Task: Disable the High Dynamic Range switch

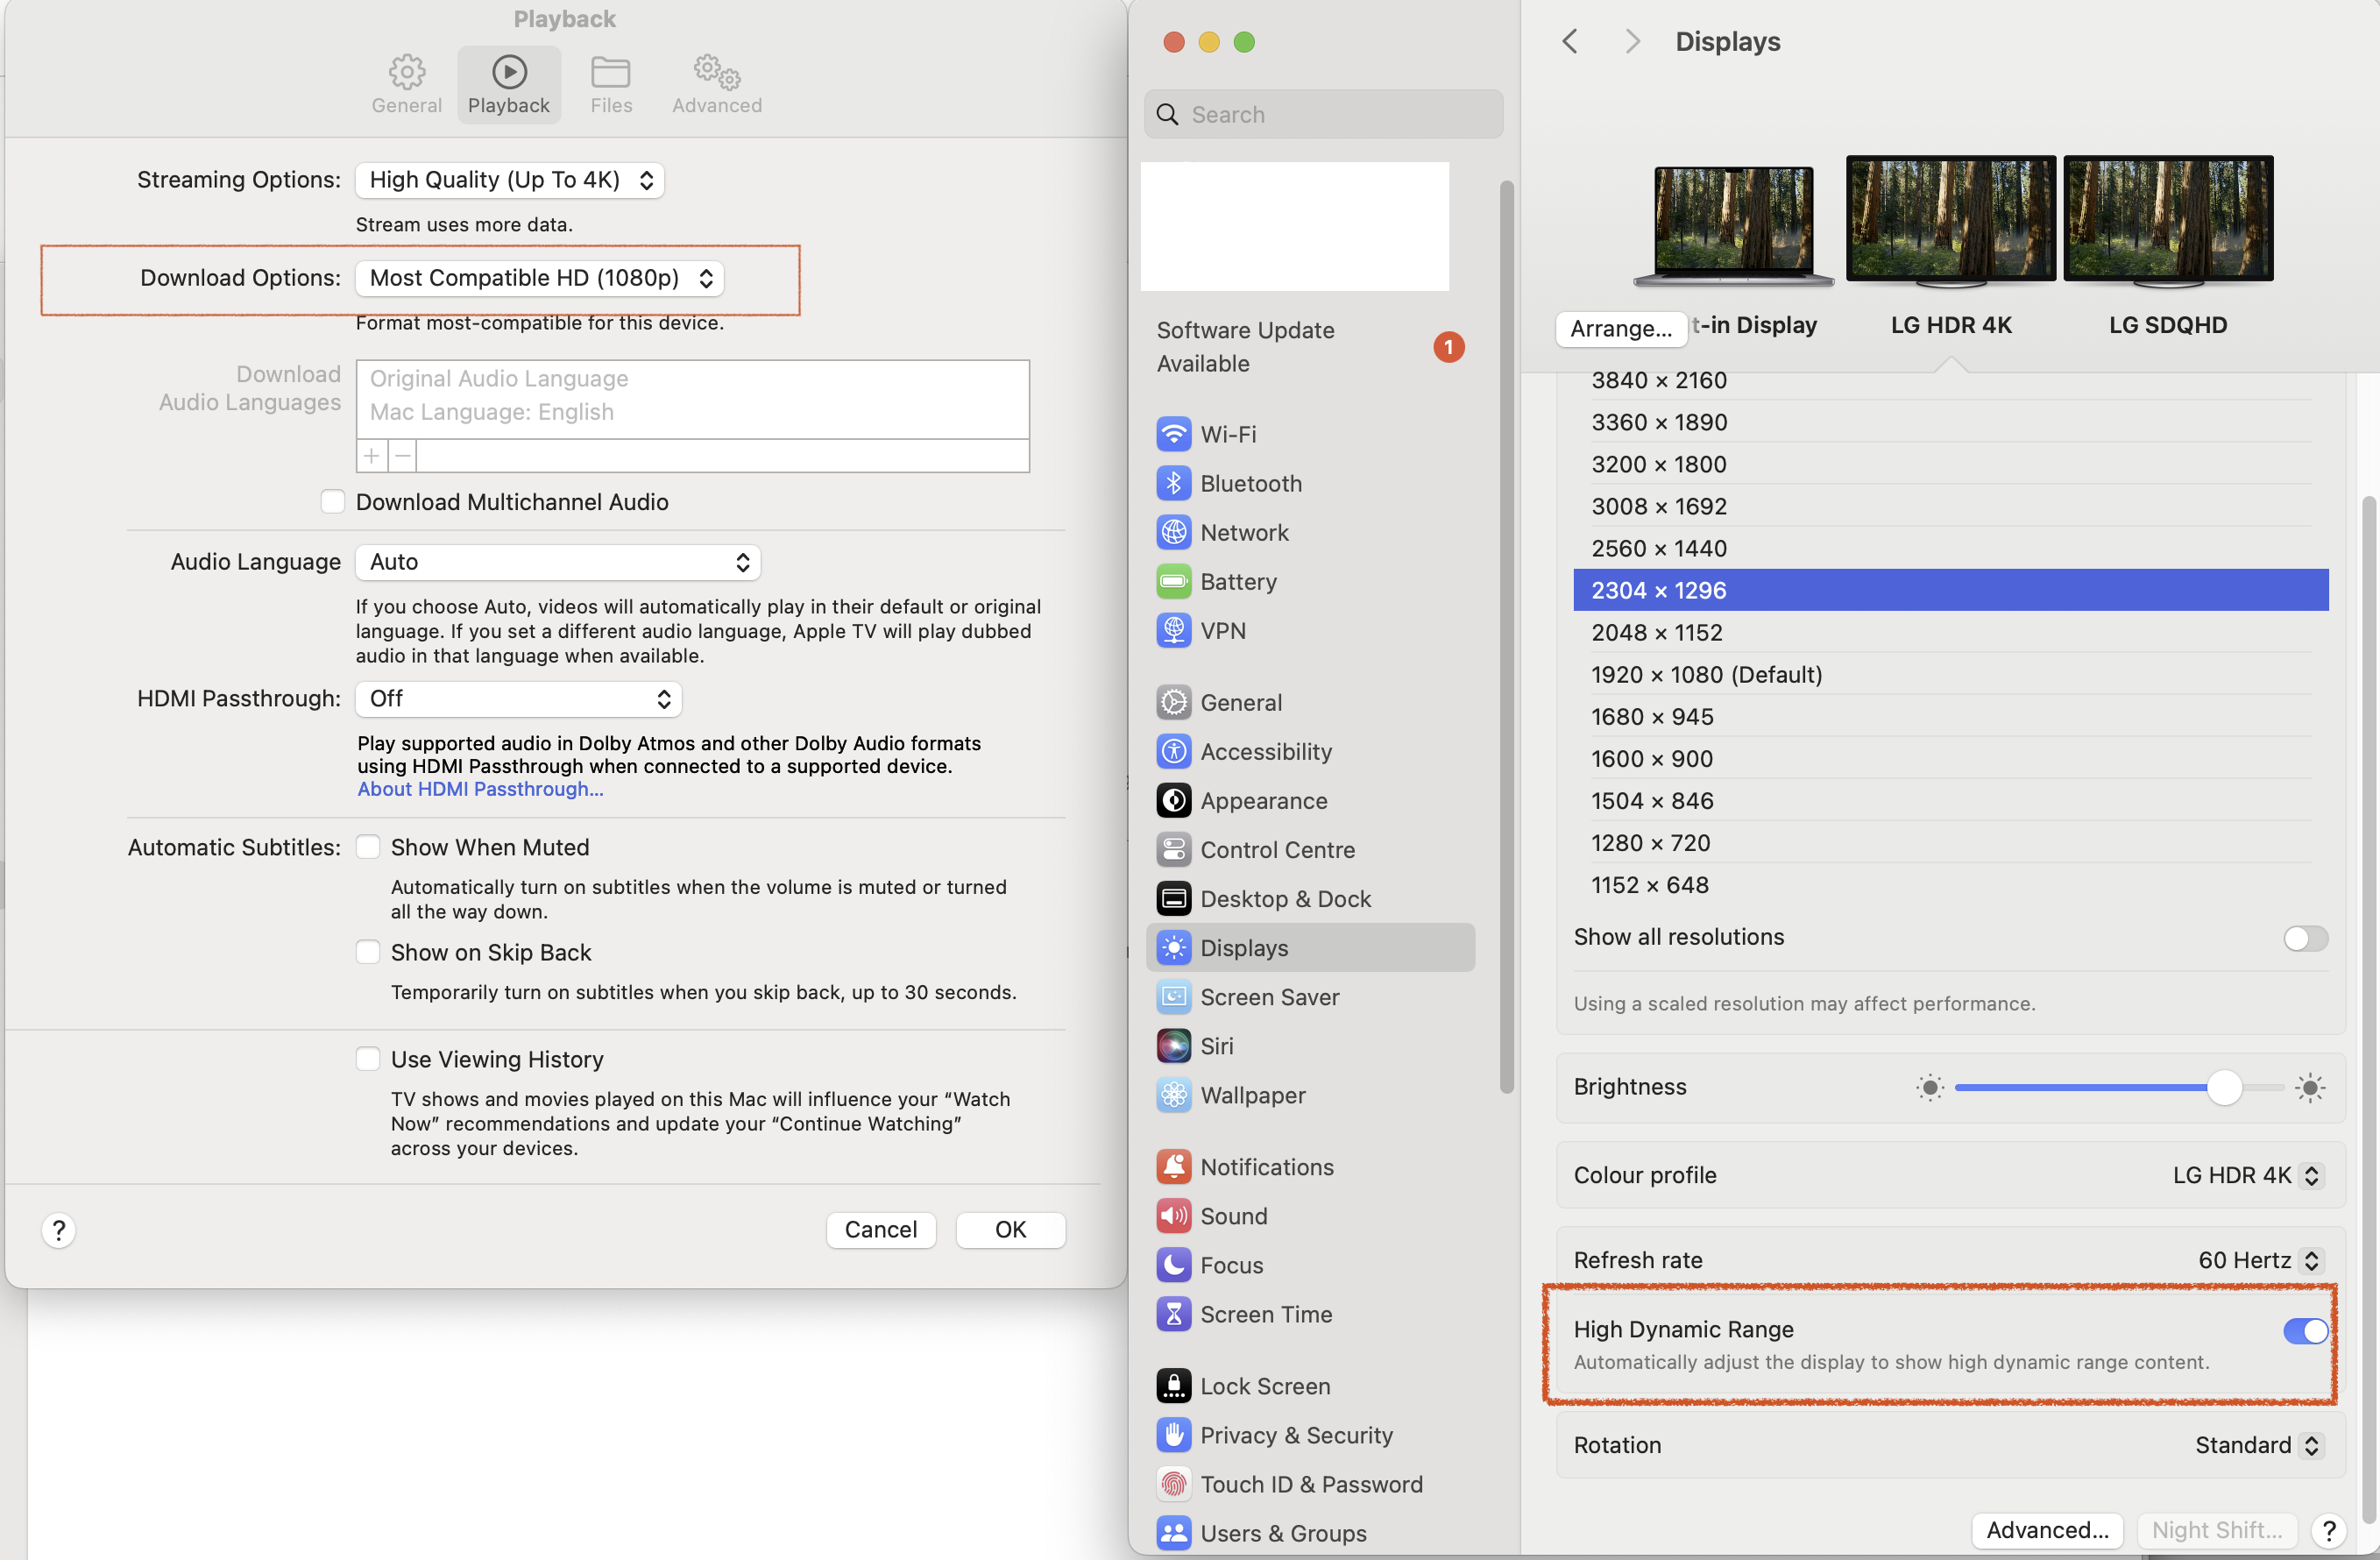Action: (x=2304, y=1330)
